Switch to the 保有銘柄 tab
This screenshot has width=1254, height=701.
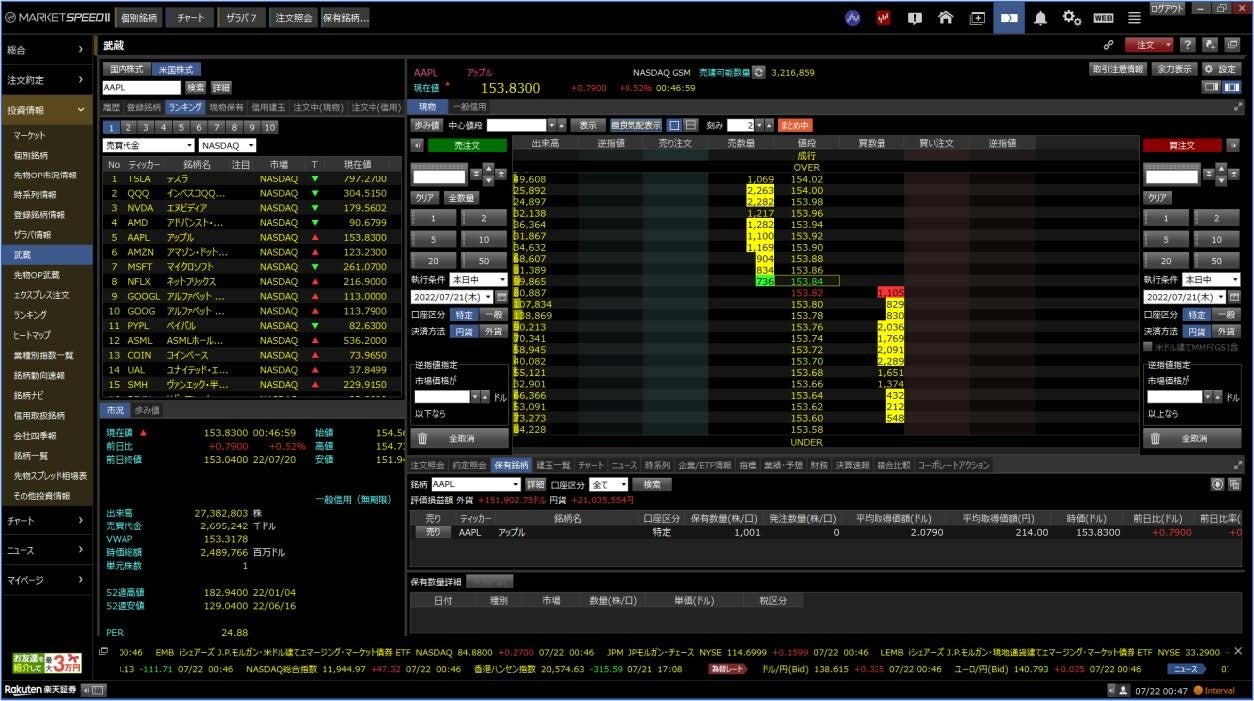click(511, 465)
